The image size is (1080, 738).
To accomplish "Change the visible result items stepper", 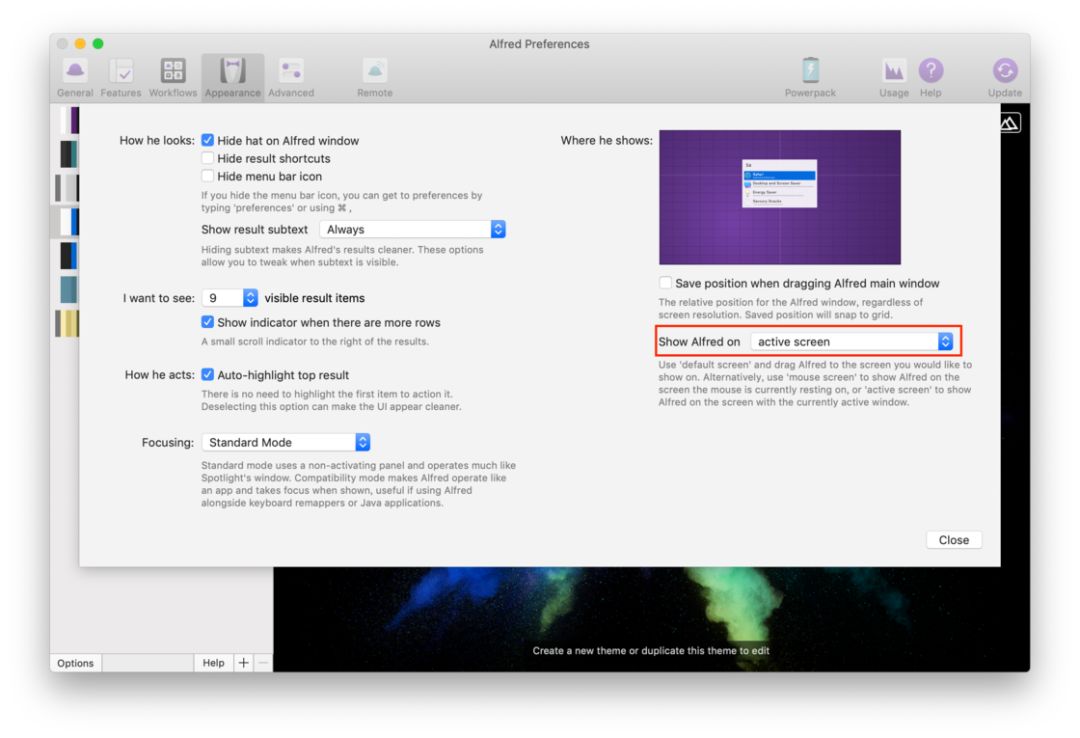I will pyautogui.click(x=250, y=298).
